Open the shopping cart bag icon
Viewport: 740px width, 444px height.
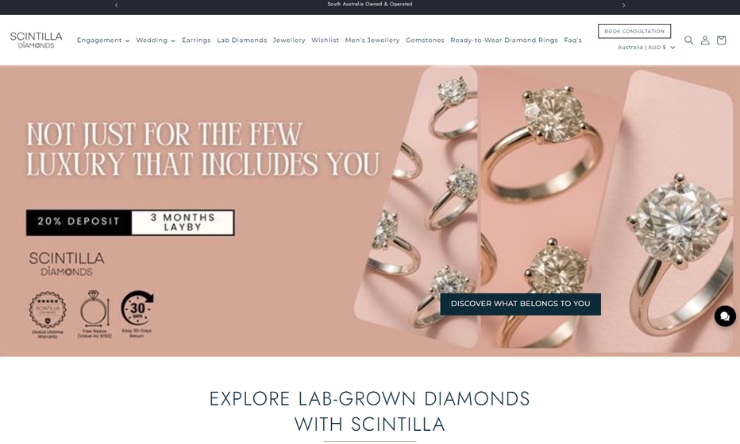tap(721, 40)
